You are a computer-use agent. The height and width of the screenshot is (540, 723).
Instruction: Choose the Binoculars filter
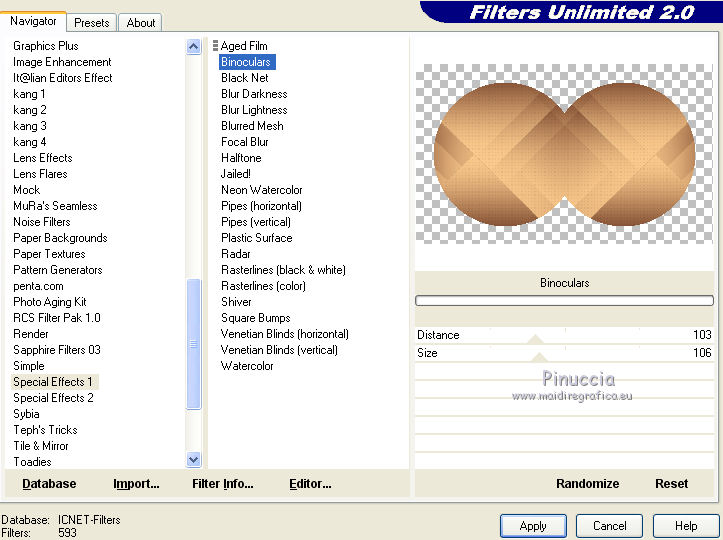click(x=247, y=62)
